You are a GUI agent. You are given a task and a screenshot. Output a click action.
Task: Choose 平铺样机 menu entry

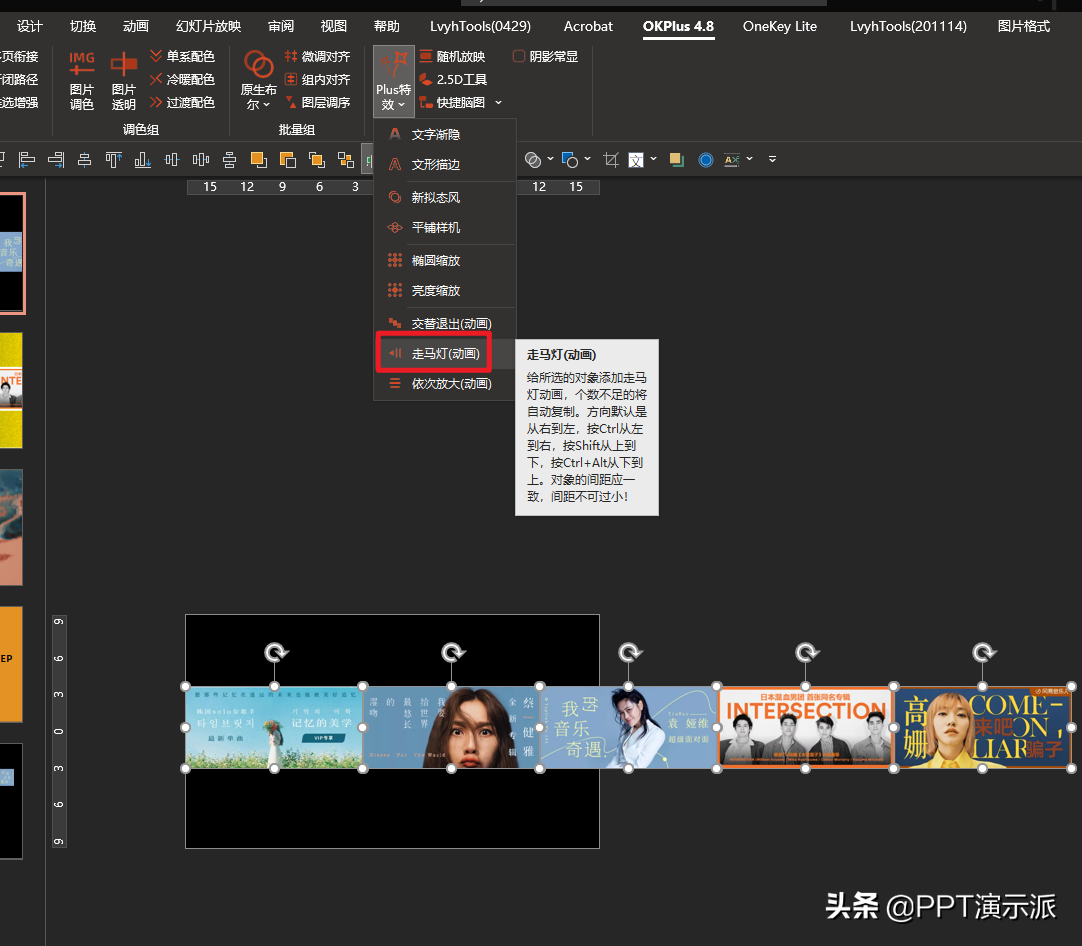(444, 227)
